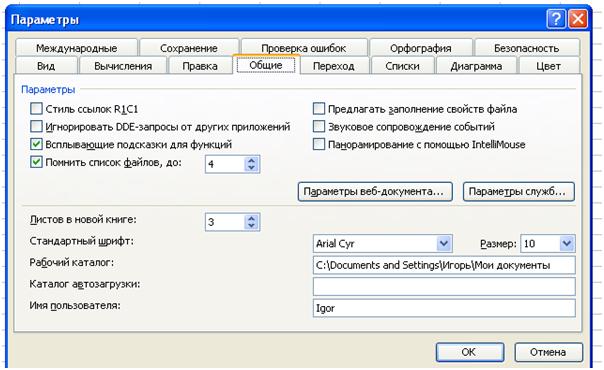Screen dimensions: 604x370
Task: Switch to the Вычисления tab
Action: [123, 66]
